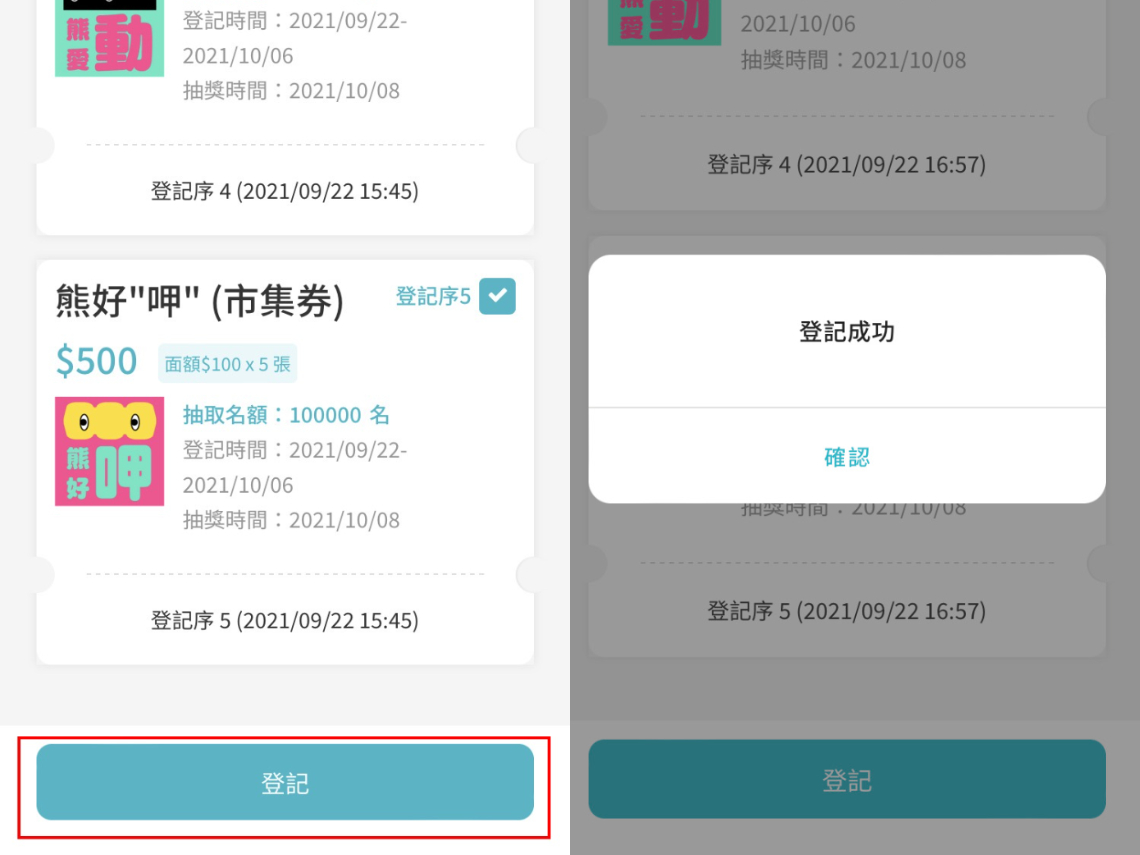The width and height of the screenshot is (1140, 855).
Task: Tap 確認 in the 登記成功 dialog
Action: (846, 457)
